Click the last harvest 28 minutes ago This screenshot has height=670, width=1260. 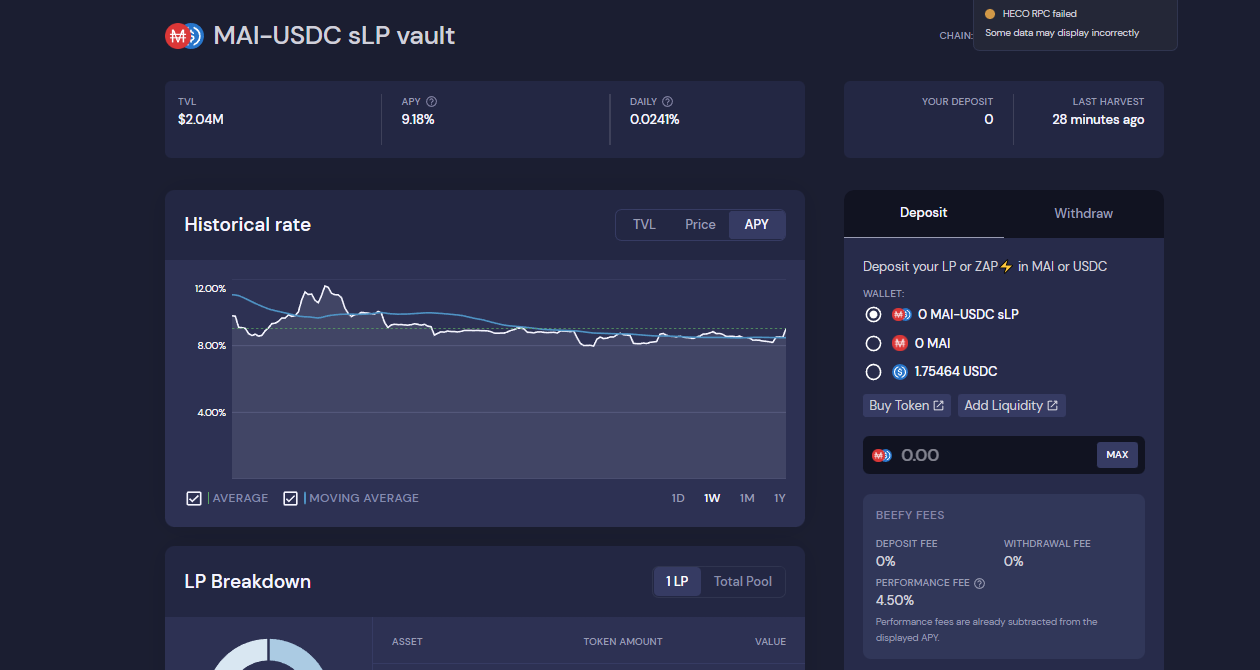tap(1098, 119)
